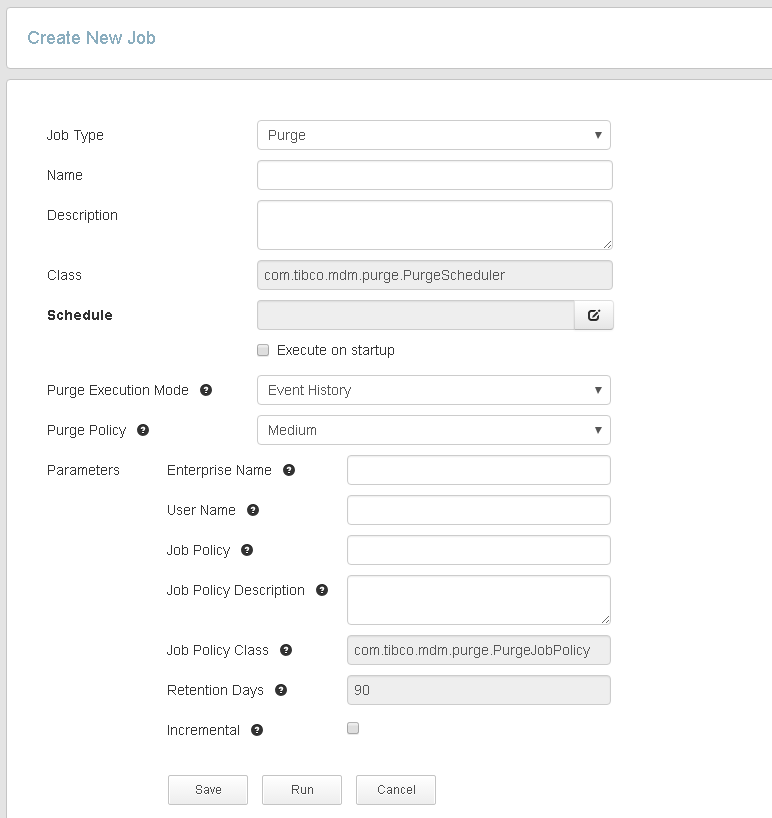772x818 pixels.
Task: Focus the job Name input field
Action: pos(434,175)
